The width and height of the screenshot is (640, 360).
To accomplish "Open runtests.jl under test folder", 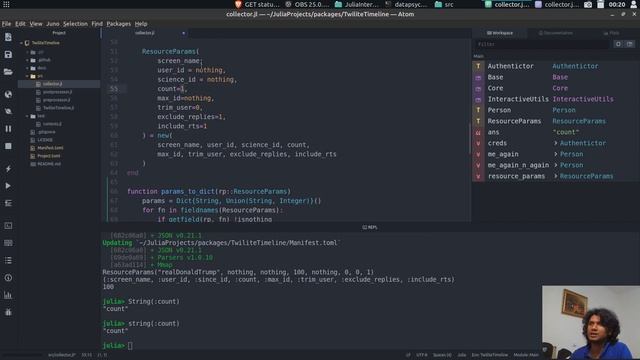I will click(x=52, y=124).
